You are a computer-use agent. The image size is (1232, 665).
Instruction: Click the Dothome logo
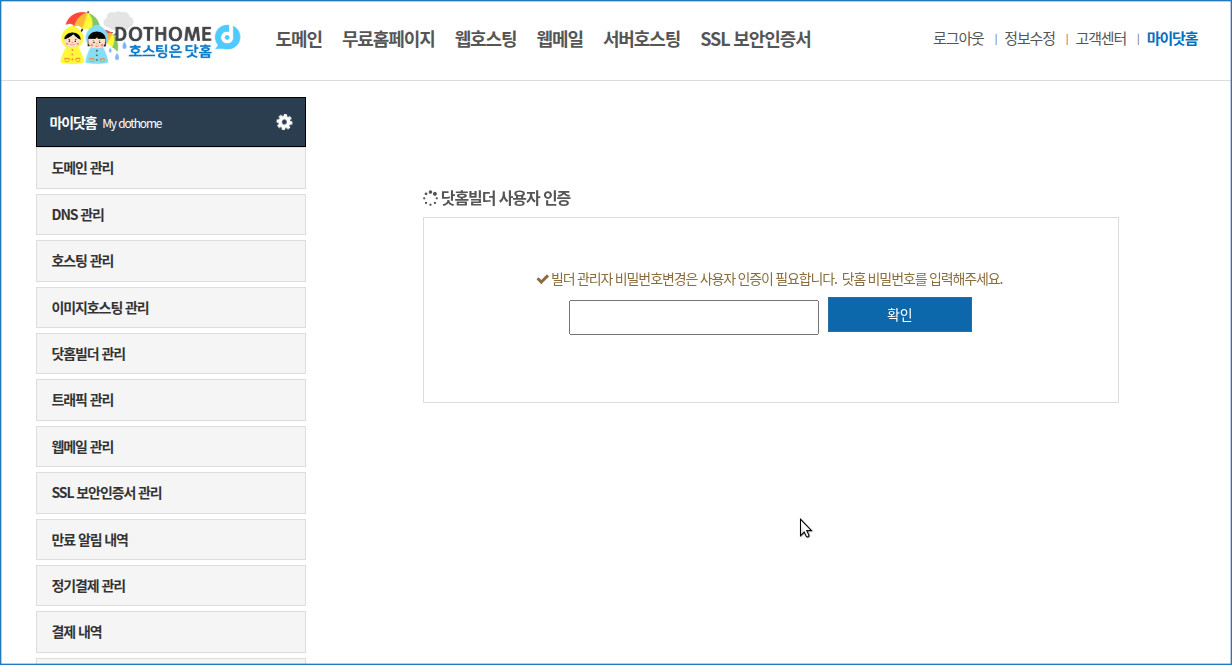point(150,38)
